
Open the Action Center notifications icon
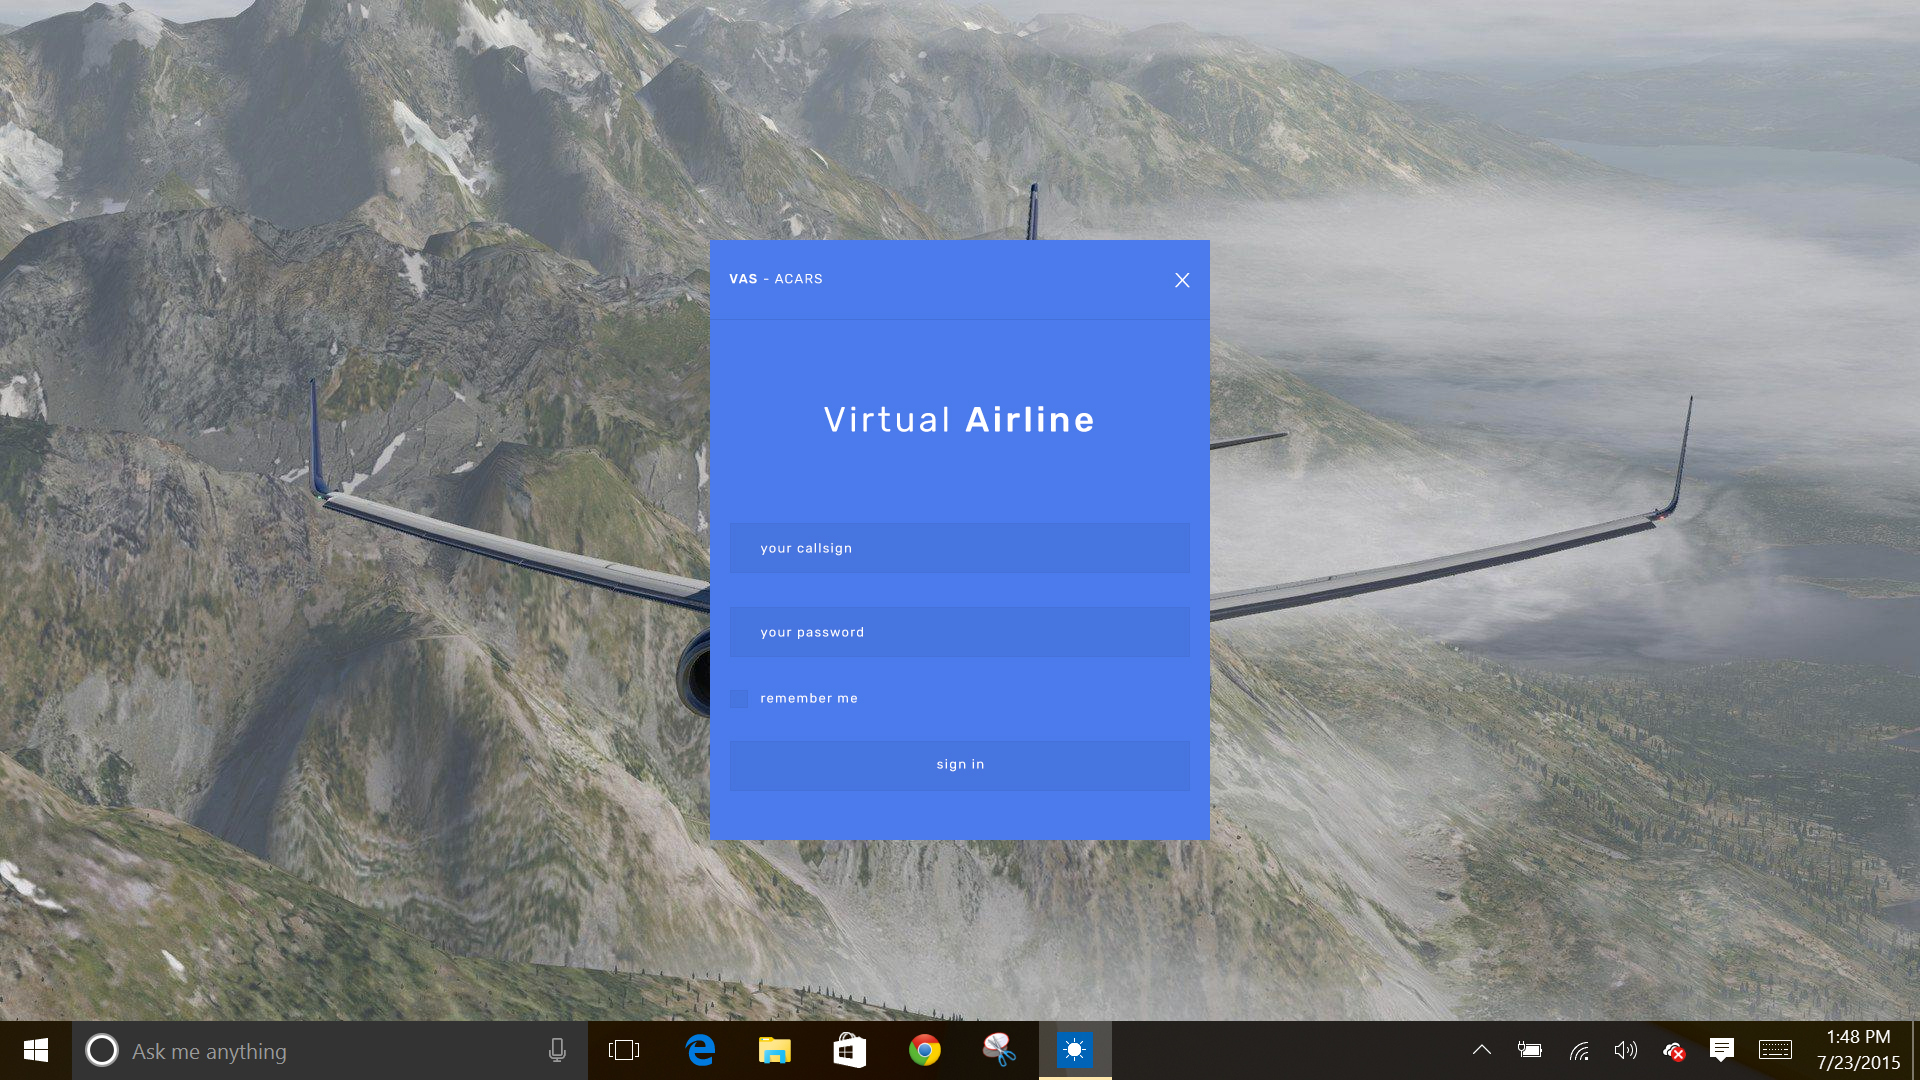coord(1721,1050)
